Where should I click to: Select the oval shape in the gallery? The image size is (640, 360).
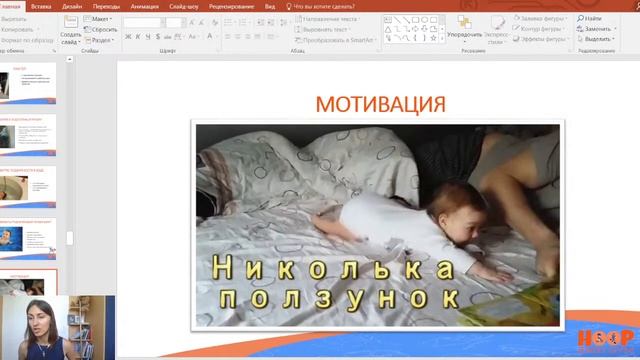tap(424, 20)
